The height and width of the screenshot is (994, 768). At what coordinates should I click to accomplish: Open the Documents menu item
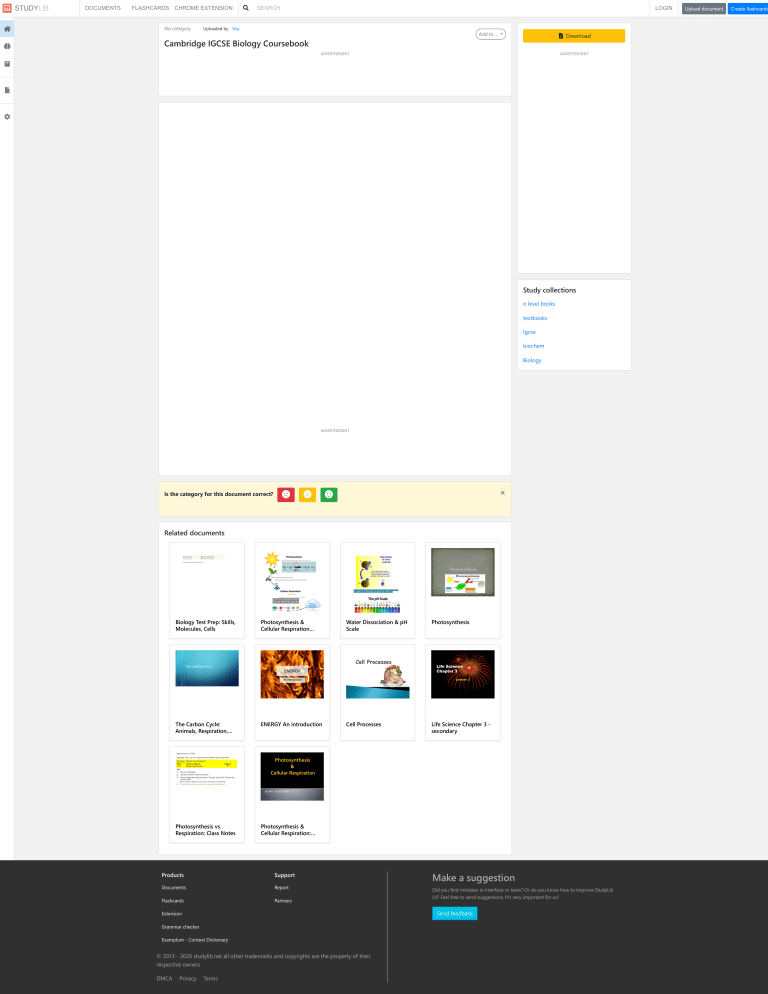[102, 8]
